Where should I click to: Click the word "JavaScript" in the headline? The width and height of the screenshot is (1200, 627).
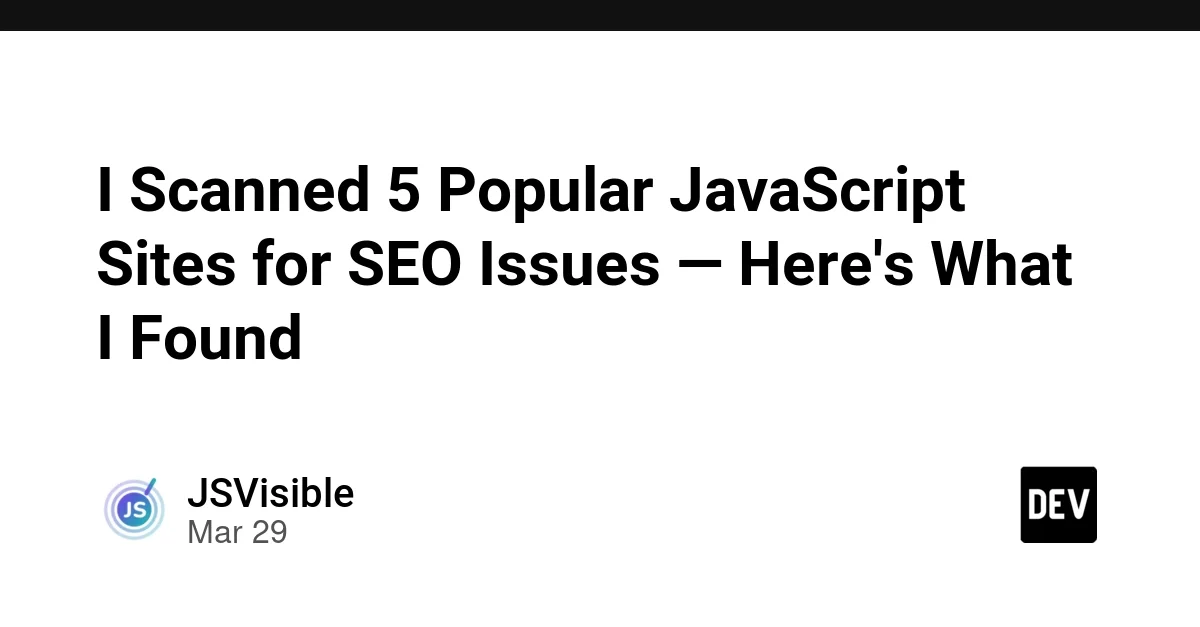point(817,191)
